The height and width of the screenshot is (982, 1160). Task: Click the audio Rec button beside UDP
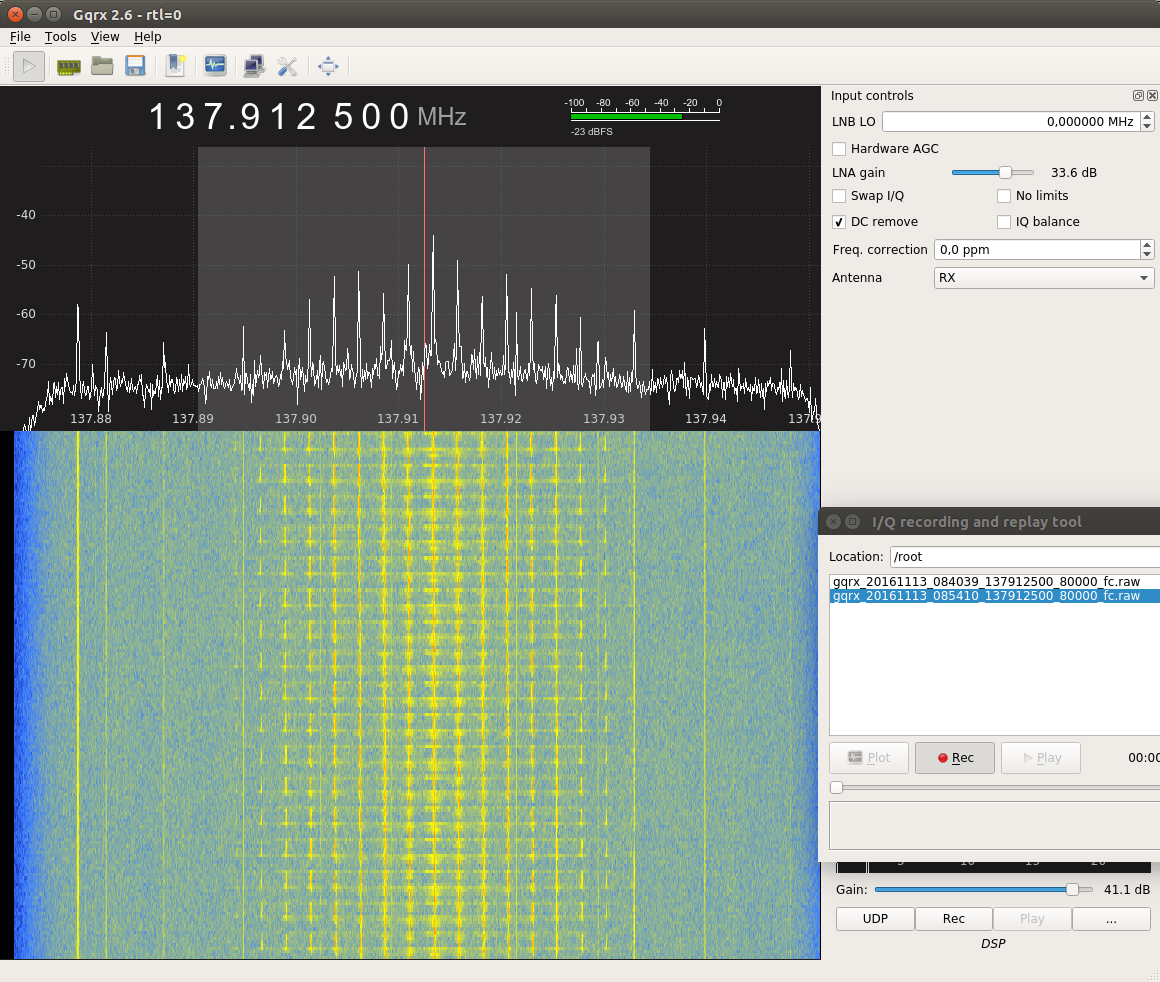(954, 918)
